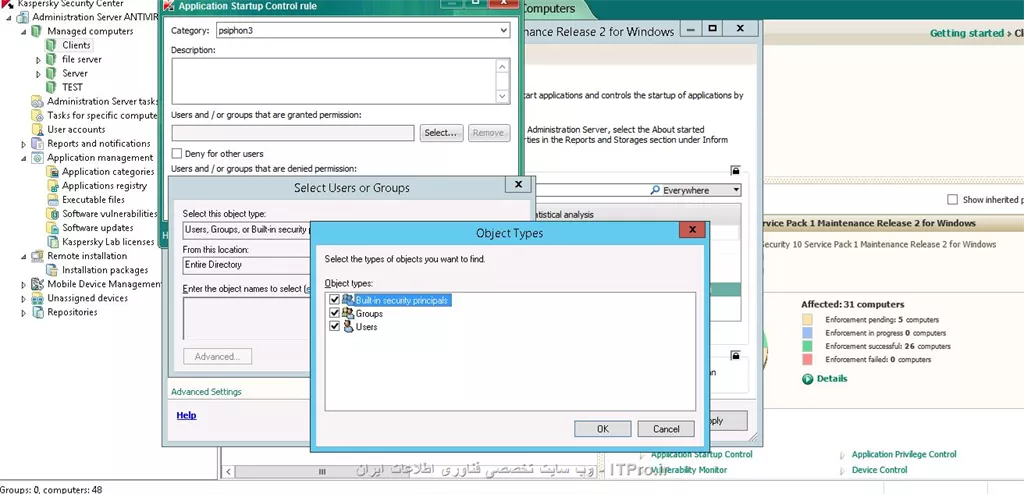
Task: Click the Groups object type icon
Action: pos(348,313)
